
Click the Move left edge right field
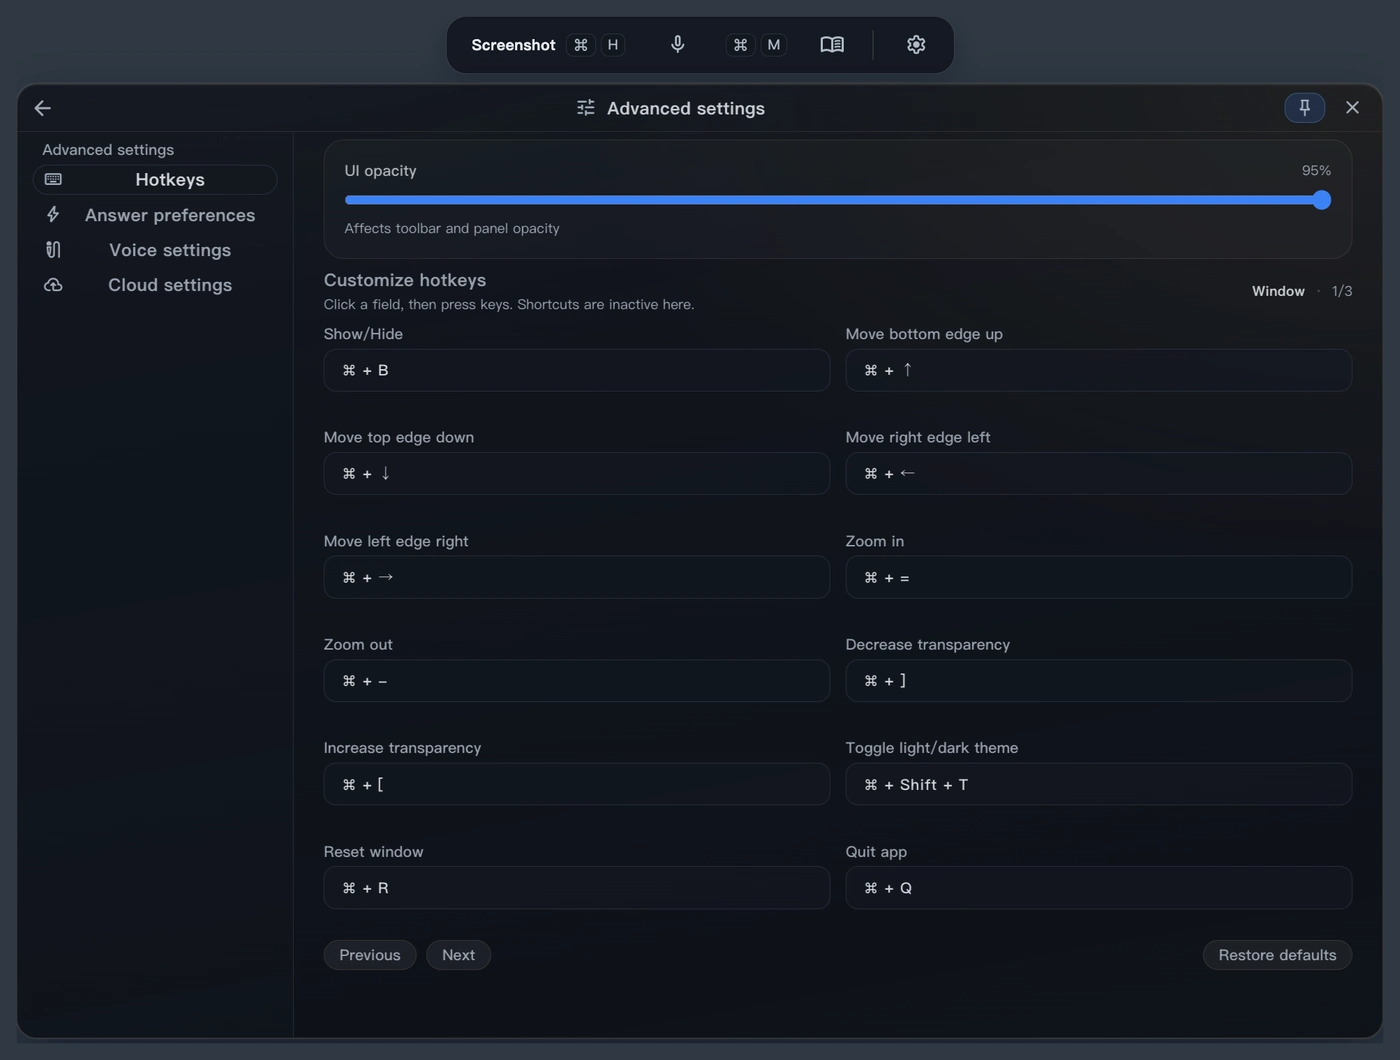(x=577, y=577)
